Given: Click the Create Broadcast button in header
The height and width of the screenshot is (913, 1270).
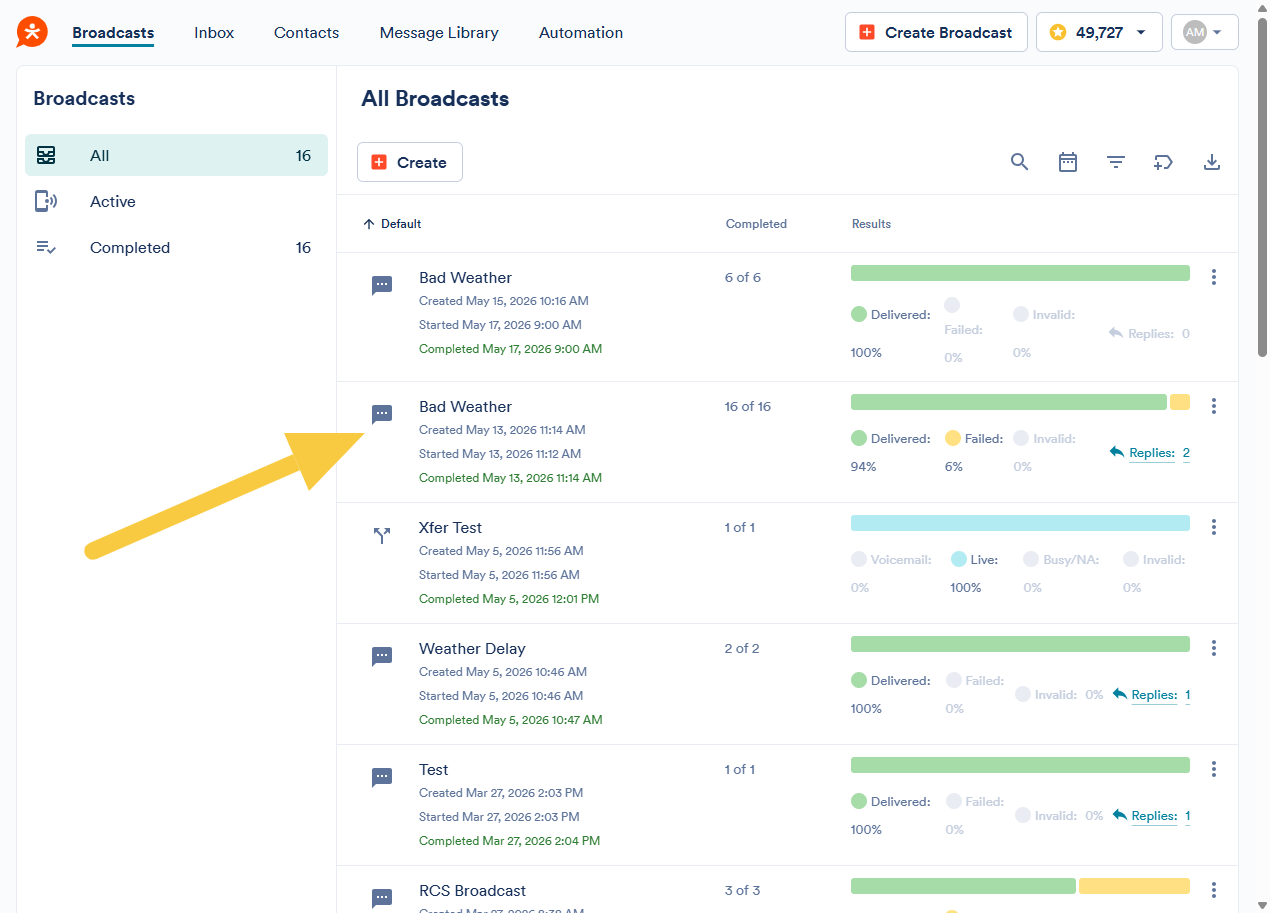Looking at the screenshot, I should click(x=936, y=32).
